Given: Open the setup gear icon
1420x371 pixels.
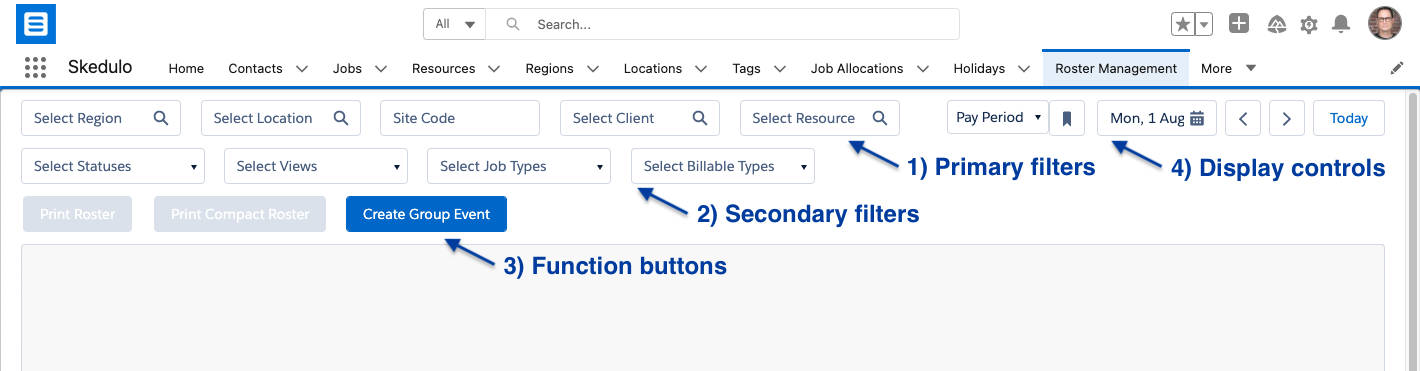Looking at the screenshot, I should tap(1308, 24).
